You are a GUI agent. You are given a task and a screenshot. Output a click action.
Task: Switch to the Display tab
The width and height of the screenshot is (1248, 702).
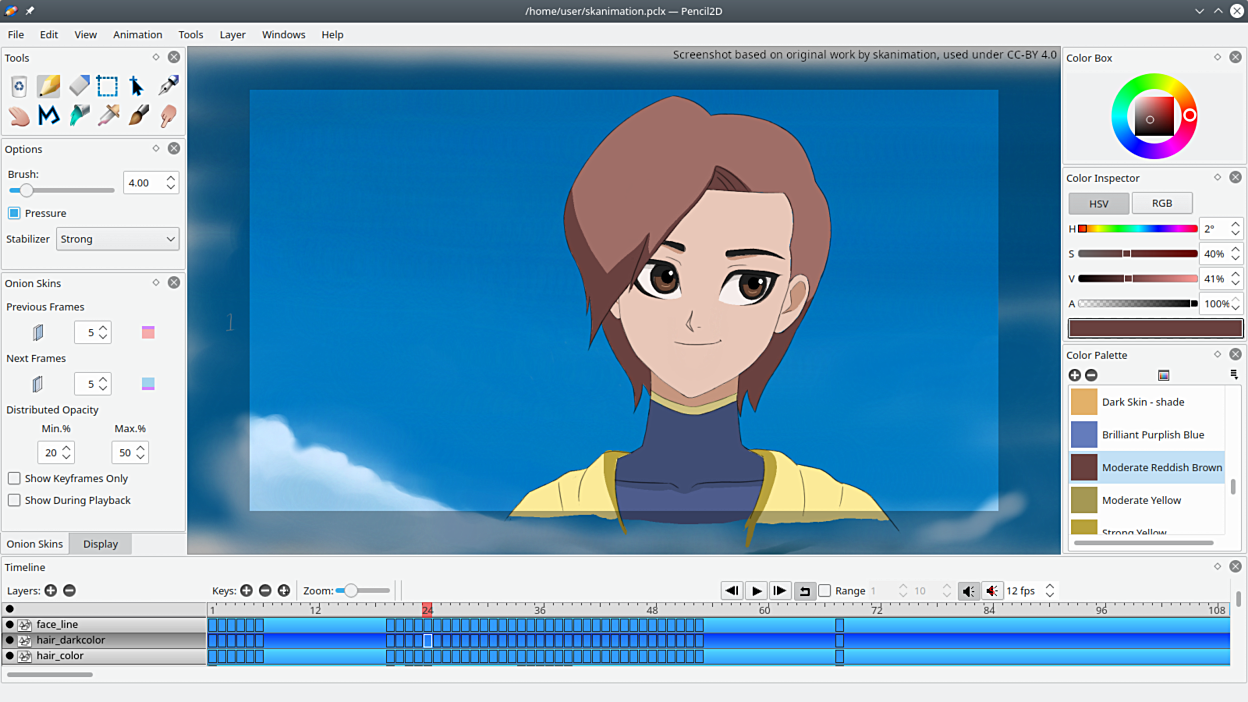pyautogui.click(x=100, y=544)
